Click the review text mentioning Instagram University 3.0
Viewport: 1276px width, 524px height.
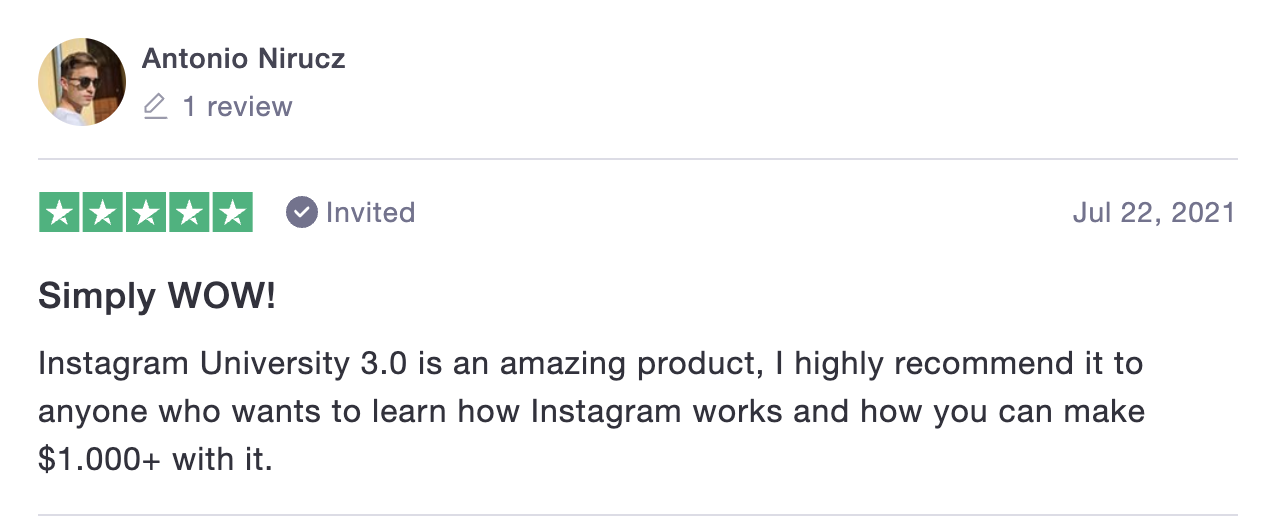(591, 411)
